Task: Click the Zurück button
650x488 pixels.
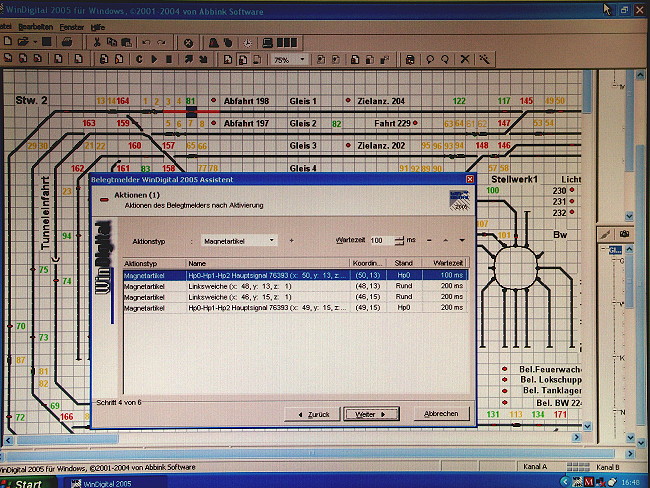Action: [313, 414]
